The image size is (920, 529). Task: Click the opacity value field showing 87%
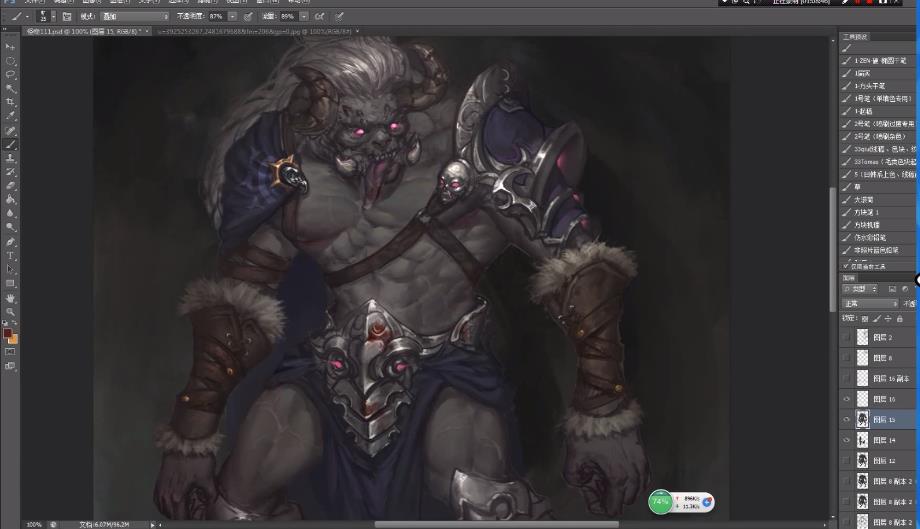point(217,16)
